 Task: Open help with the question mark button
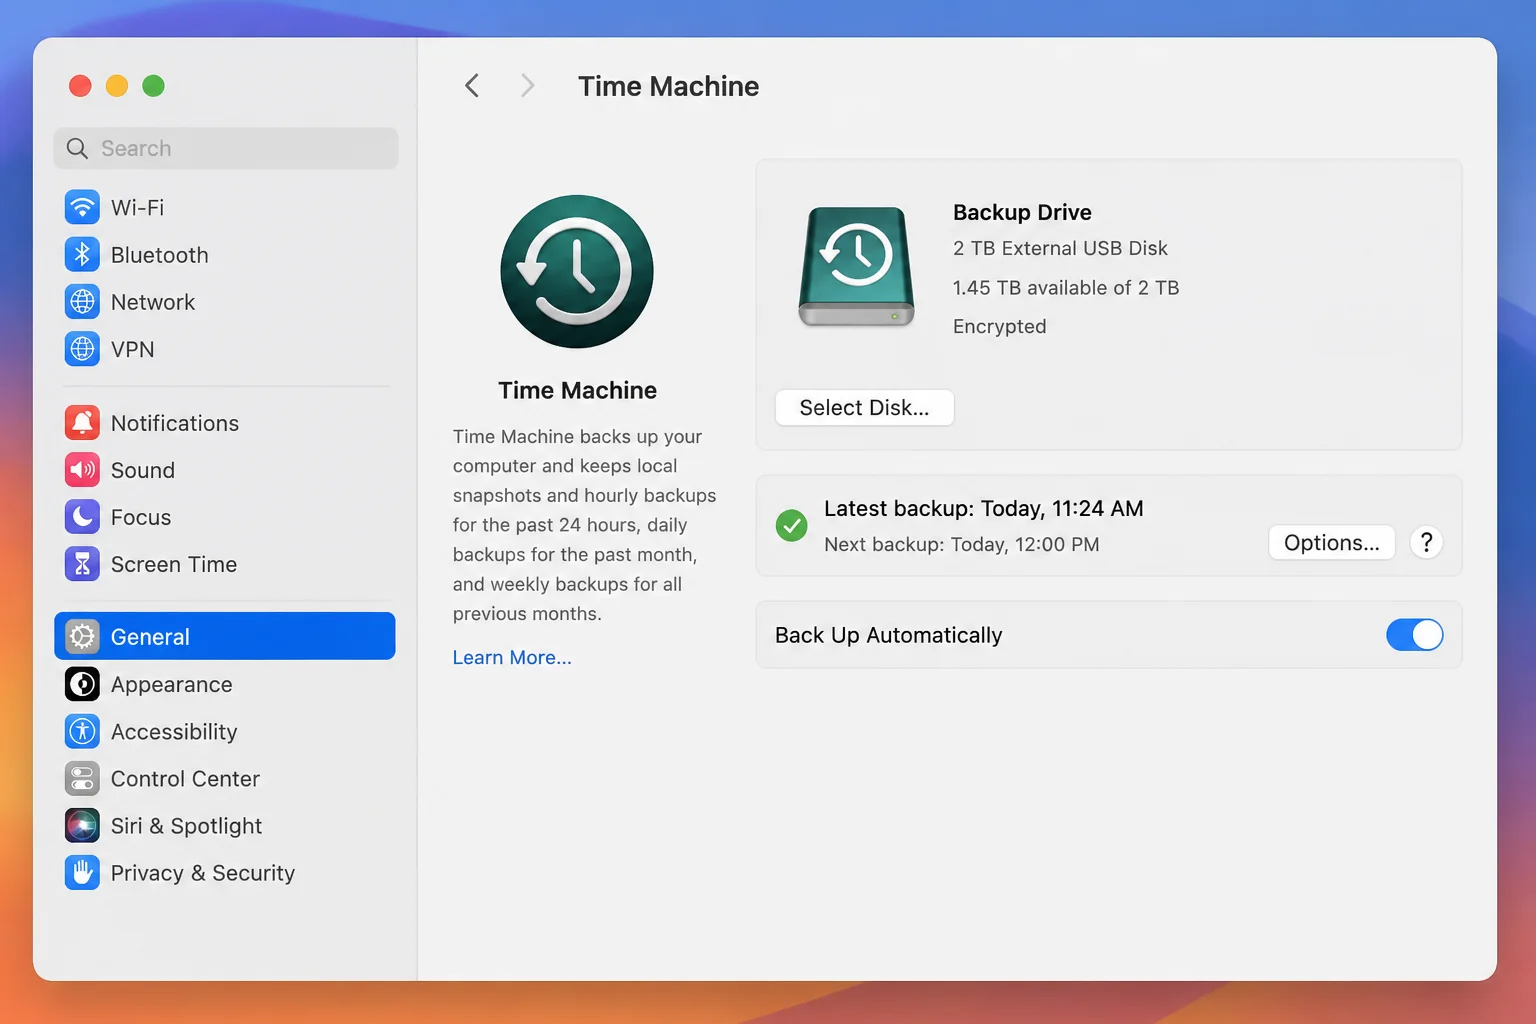tap(1426, 542)
